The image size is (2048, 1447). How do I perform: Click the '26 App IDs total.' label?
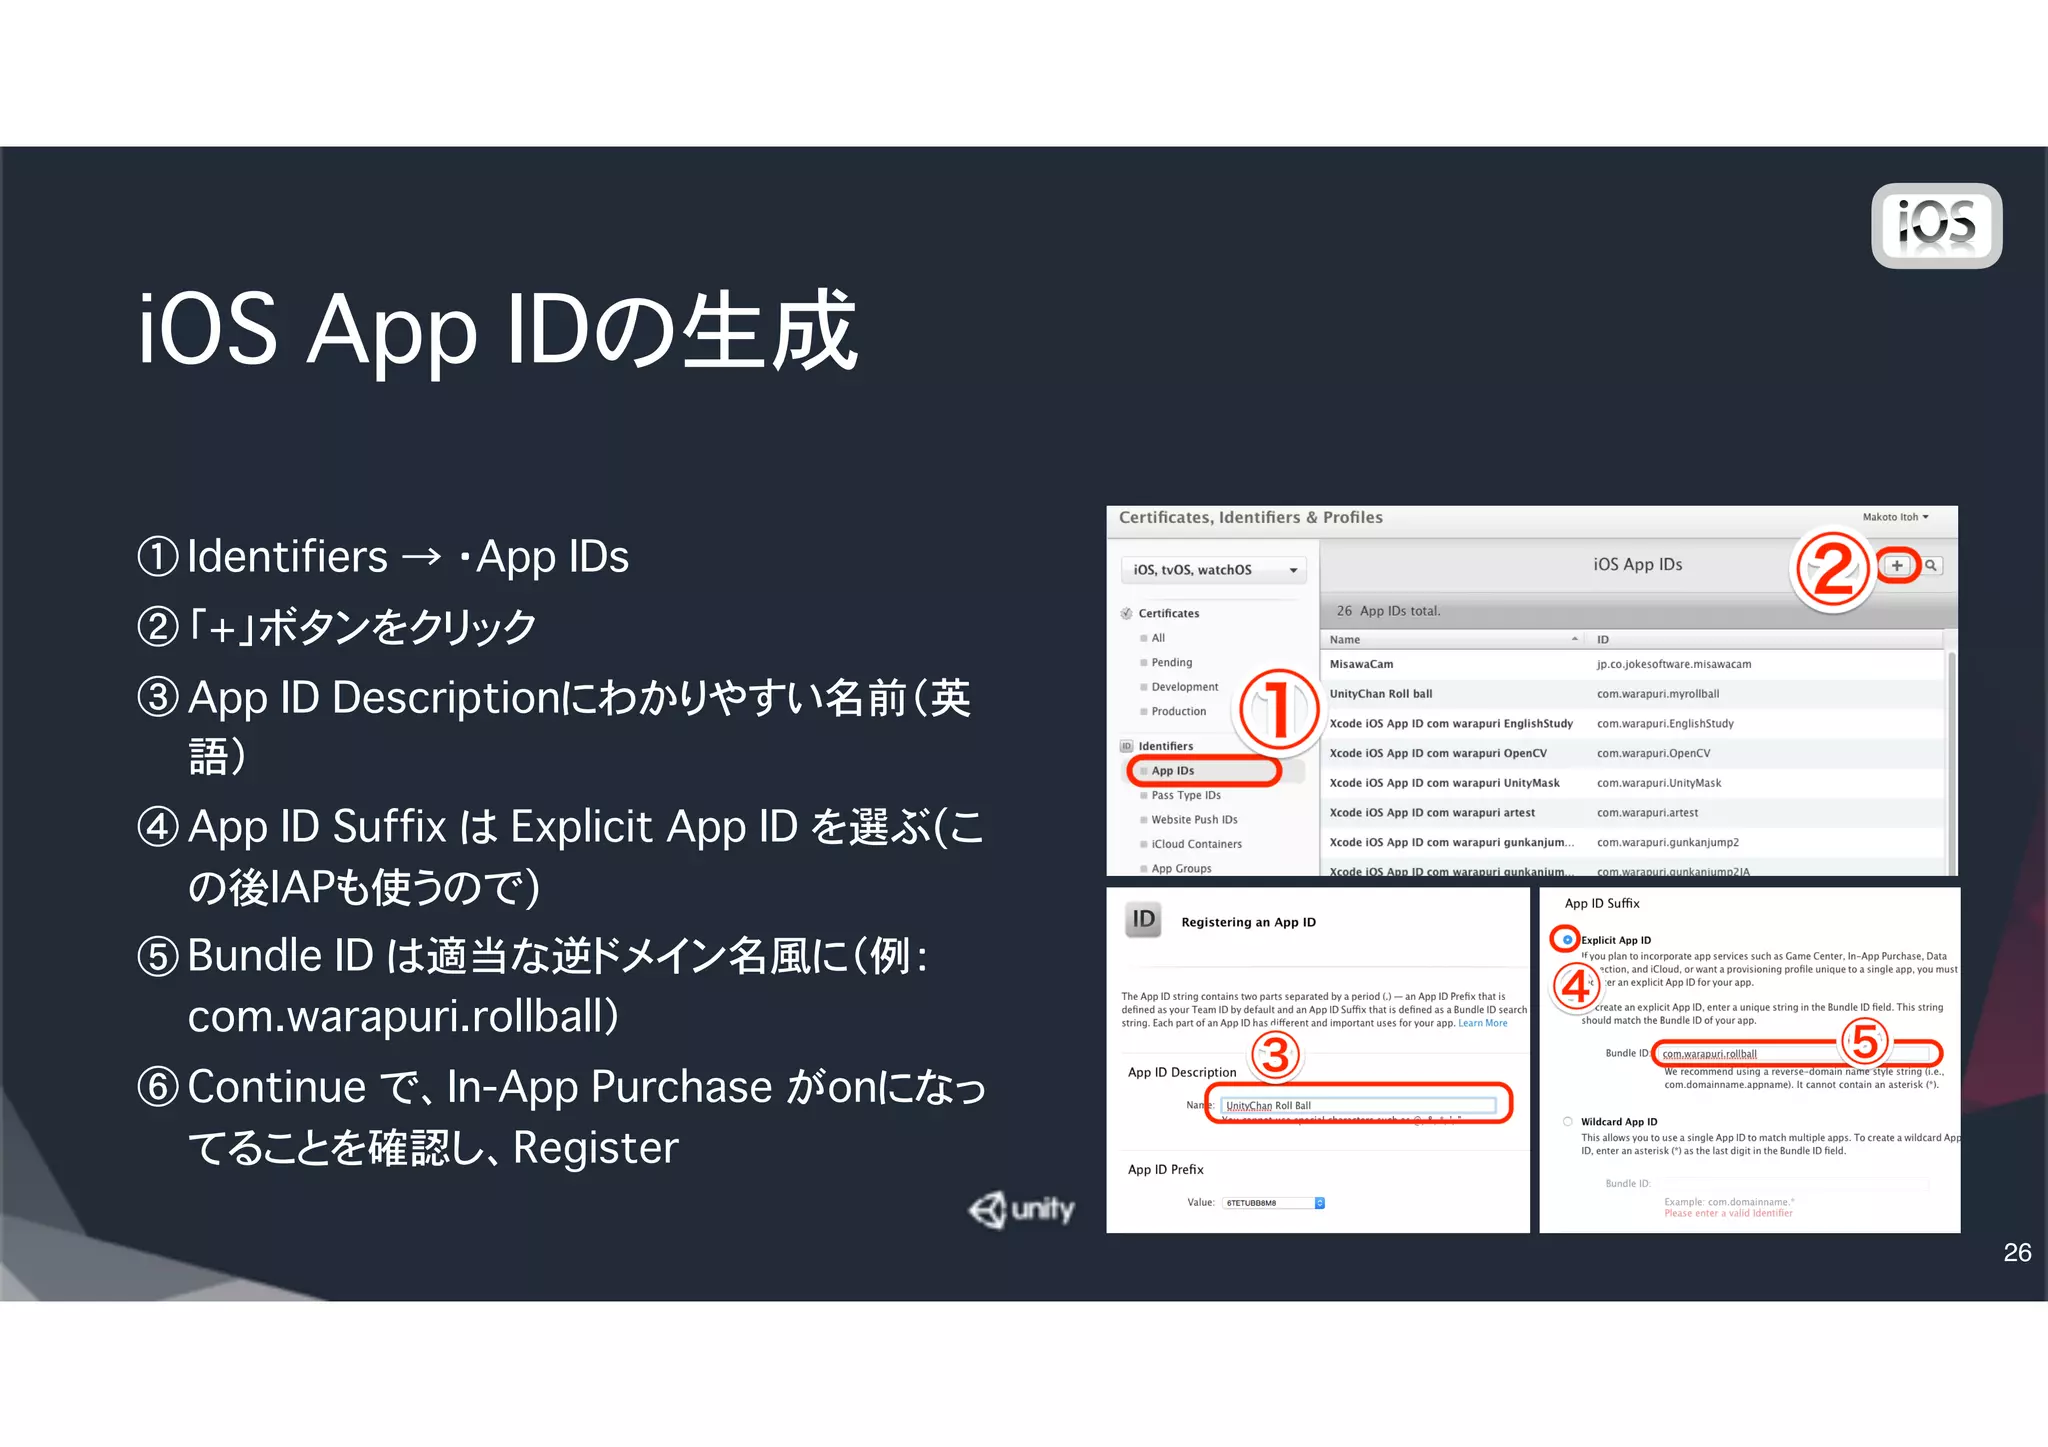1388,611
